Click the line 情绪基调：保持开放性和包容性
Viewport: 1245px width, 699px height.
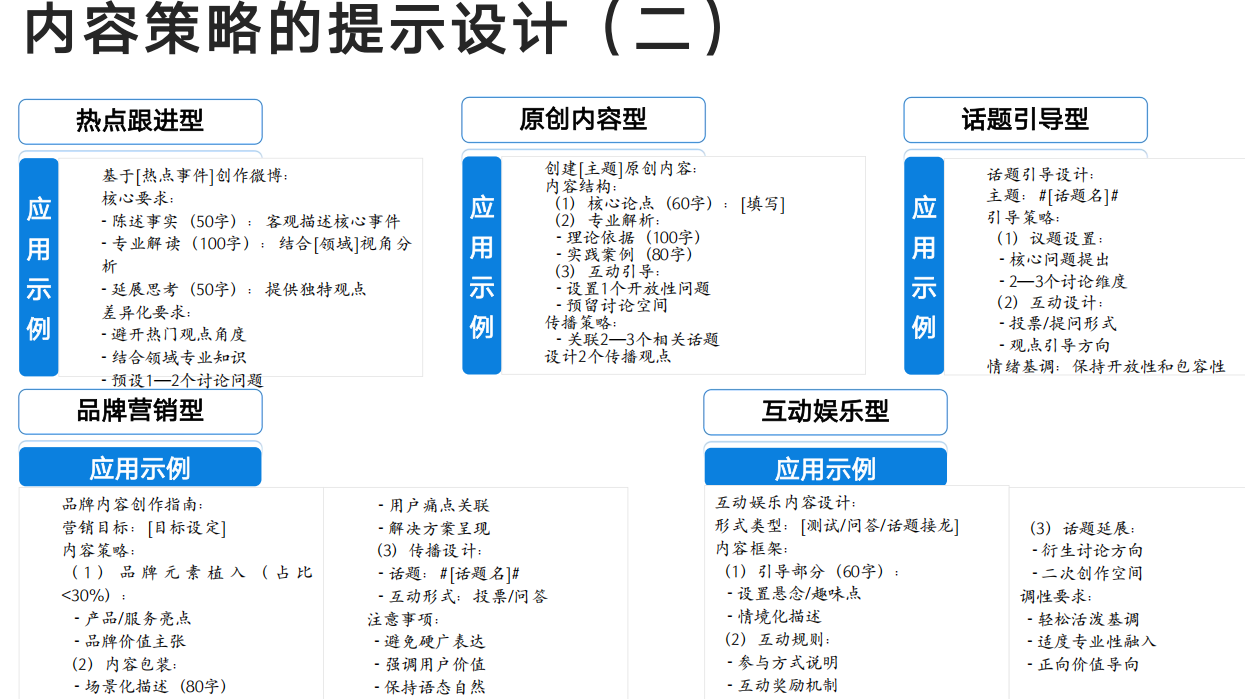click(x=1107, y=367)
